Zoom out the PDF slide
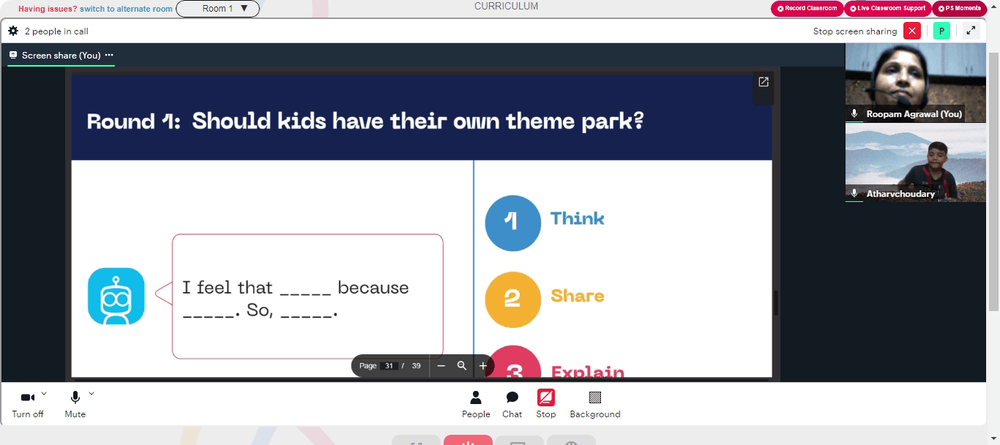 point(441,366)
